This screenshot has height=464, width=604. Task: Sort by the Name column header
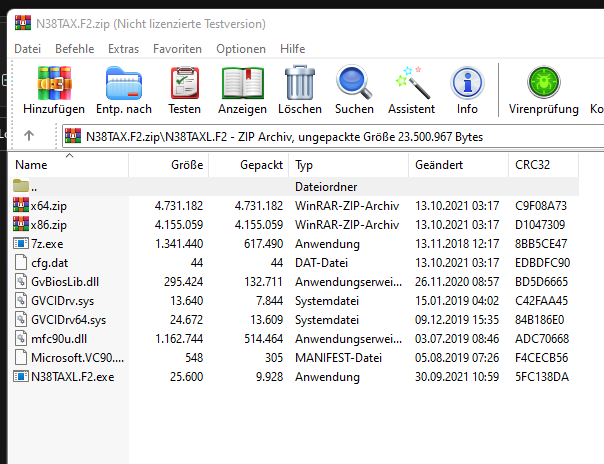tap(69, 165)
